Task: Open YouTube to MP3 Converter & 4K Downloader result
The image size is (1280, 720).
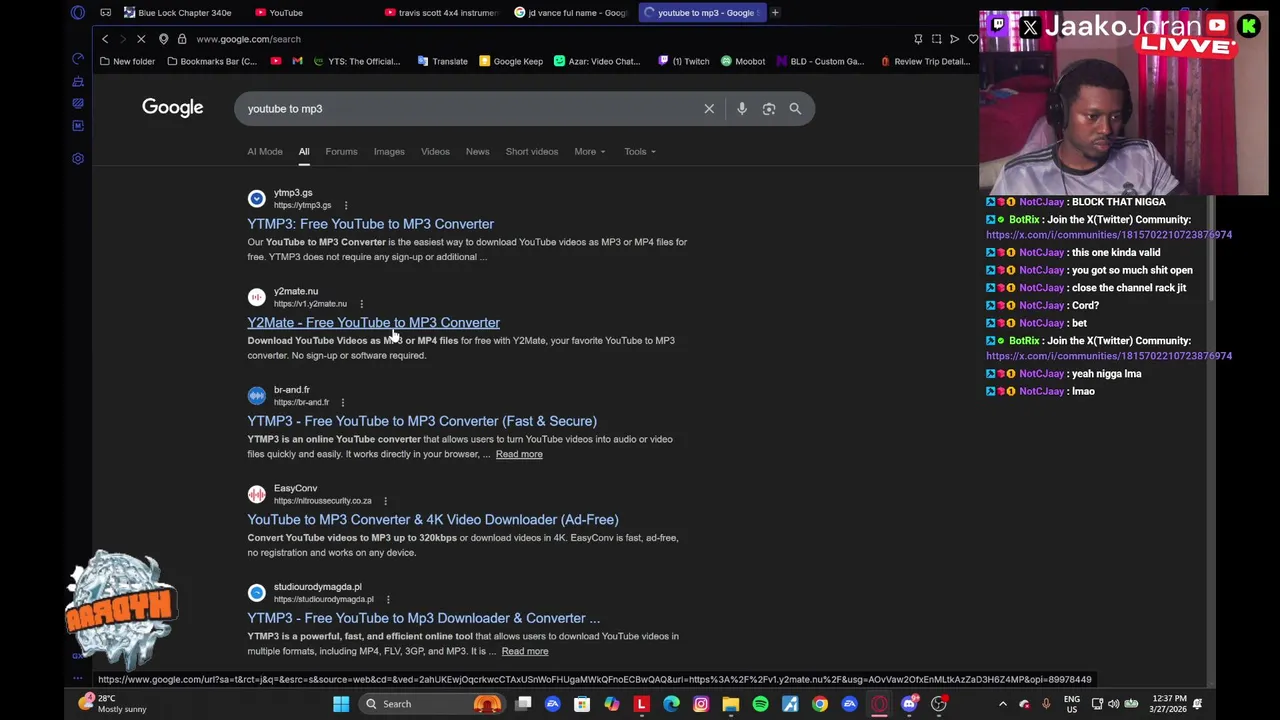Action: pyautogui.click(x=433, y=520)
